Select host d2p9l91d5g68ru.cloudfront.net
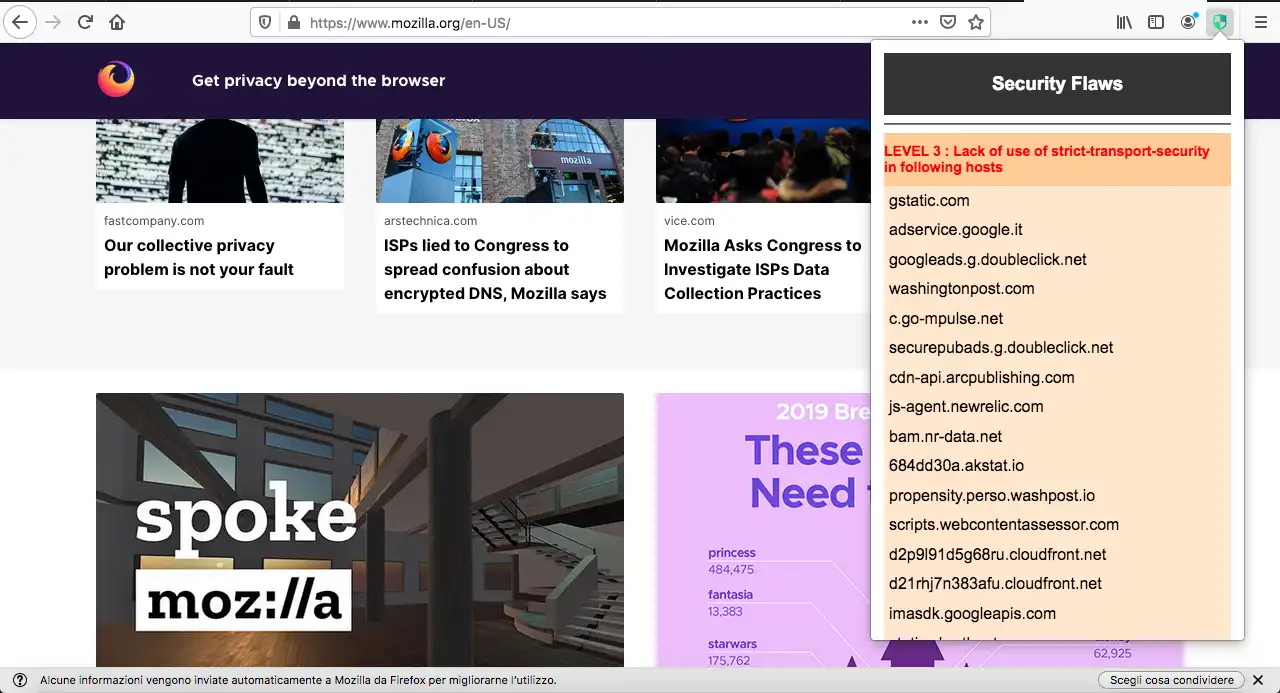1280x693 pixels. (x=997, y=555)
